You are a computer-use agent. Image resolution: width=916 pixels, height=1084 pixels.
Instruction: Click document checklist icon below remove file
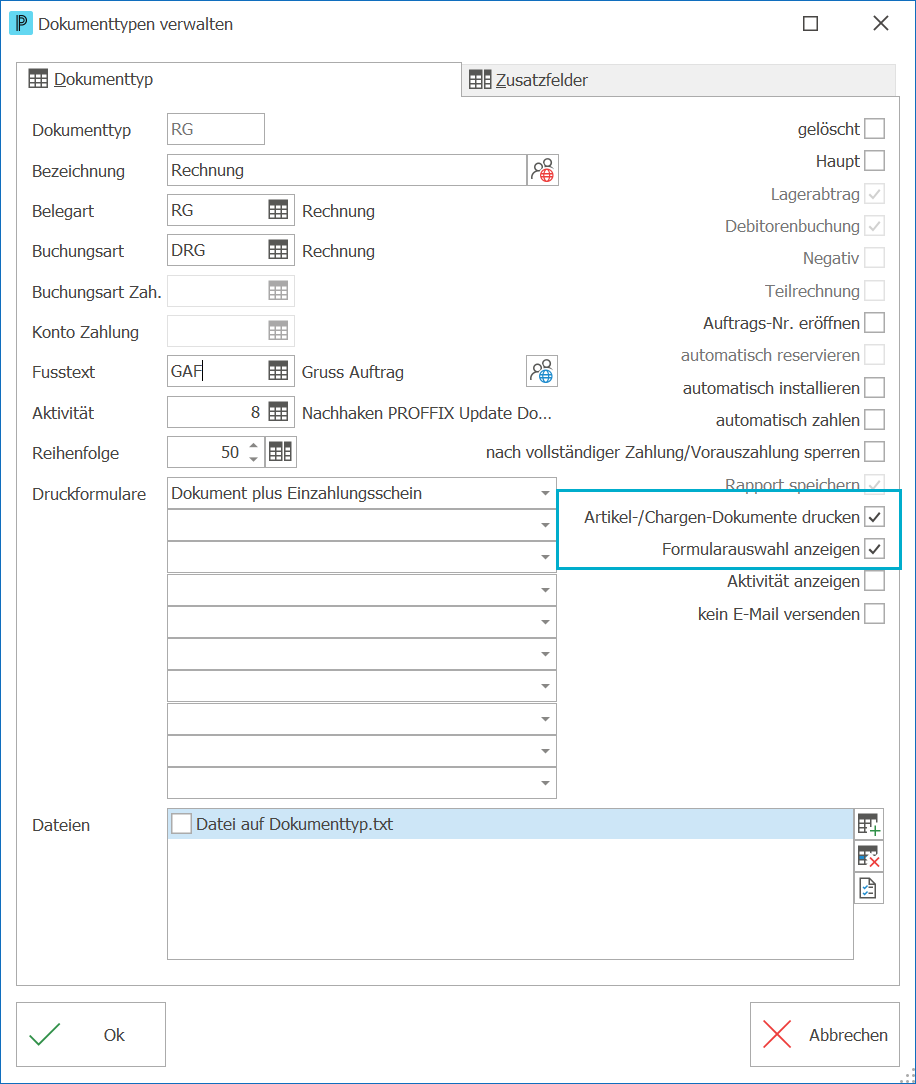[x=869, y=888]
